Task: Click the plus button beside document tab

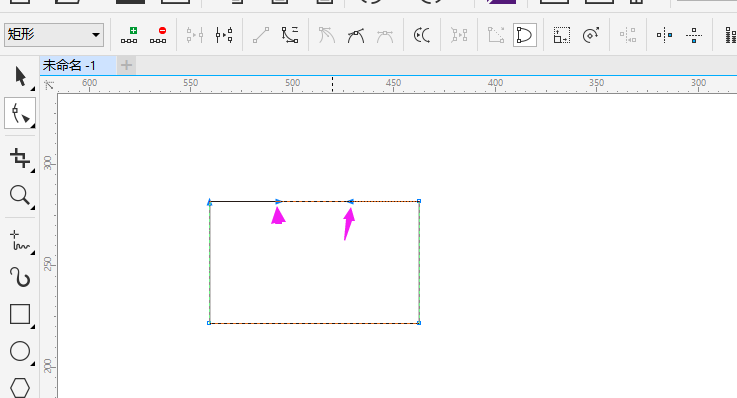Action: [126, 65]
